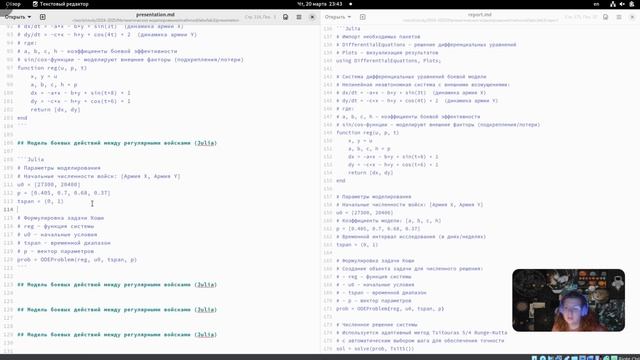Open the Текстовый редактор app menu
Screen dimensions: 640x360
coord(60,4)
